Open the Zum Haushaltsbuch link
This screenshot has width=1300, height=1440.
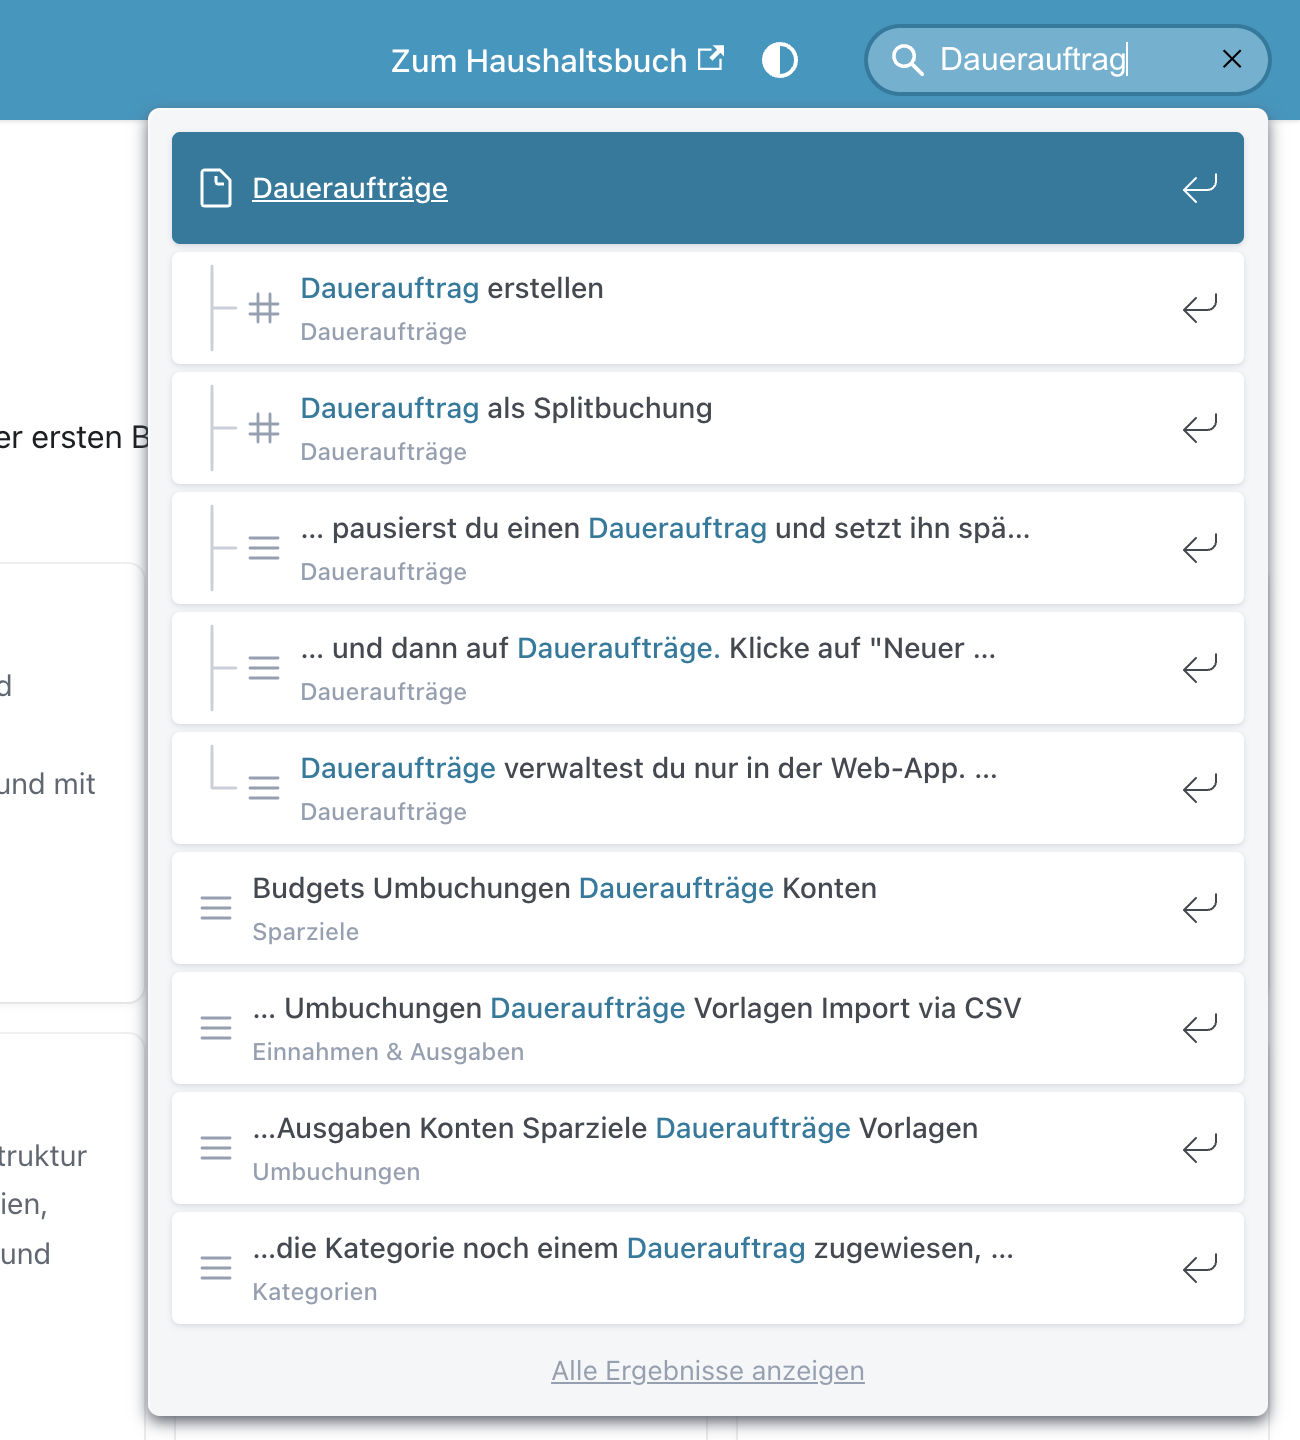557,60
